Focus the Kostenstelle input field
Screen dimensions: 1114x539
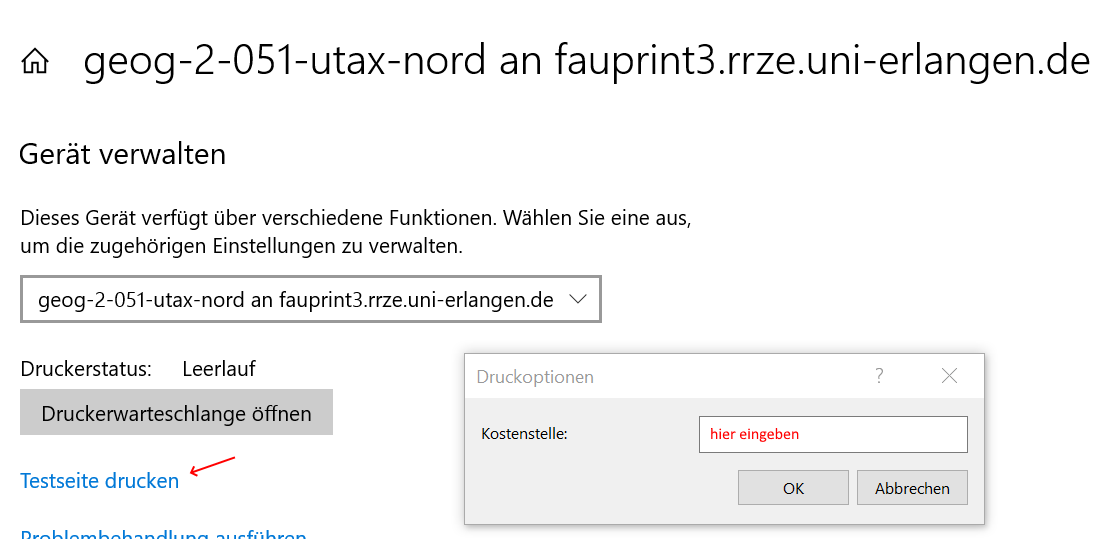coord(833,434)
